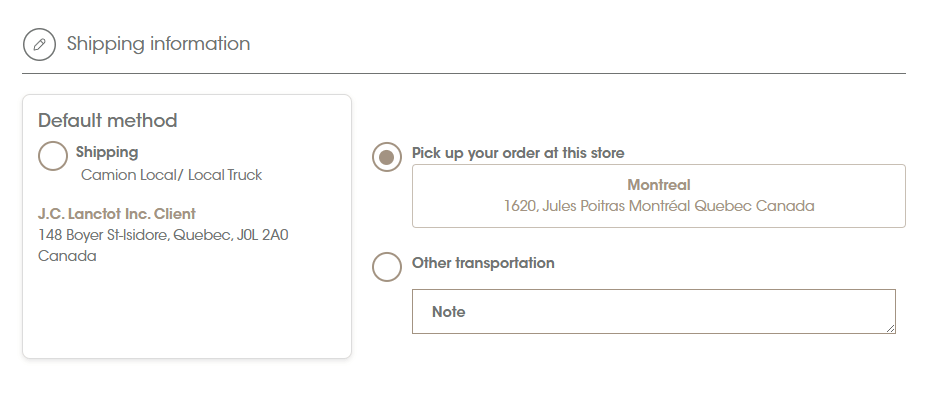Click the 1620, Jules Poitras address text
928x394 pixels.
tap(659, 206)
